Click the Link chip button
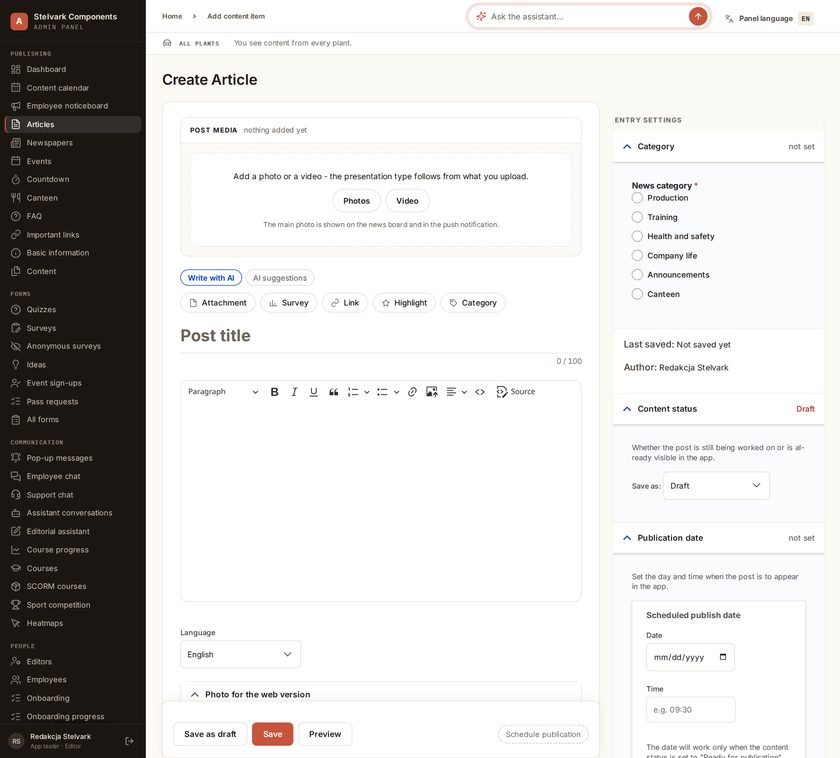This screenshot has height=758, width=840. click(x=345, y=303)
